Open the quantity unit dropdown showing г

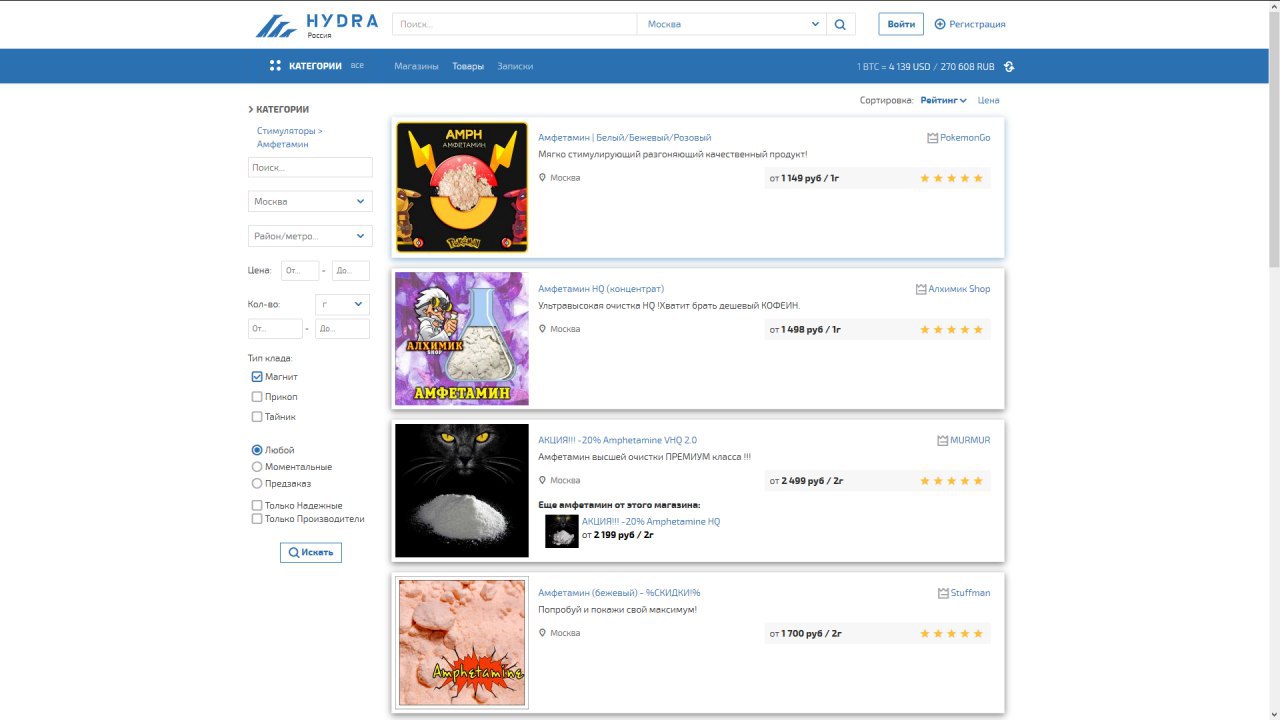click(342, 304)
